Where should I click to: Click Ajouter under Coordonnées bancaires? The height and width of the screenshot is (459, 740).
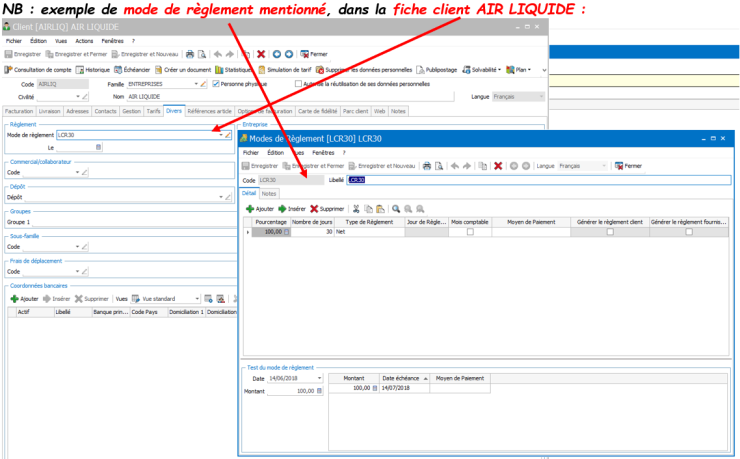(x=25, y=299)
